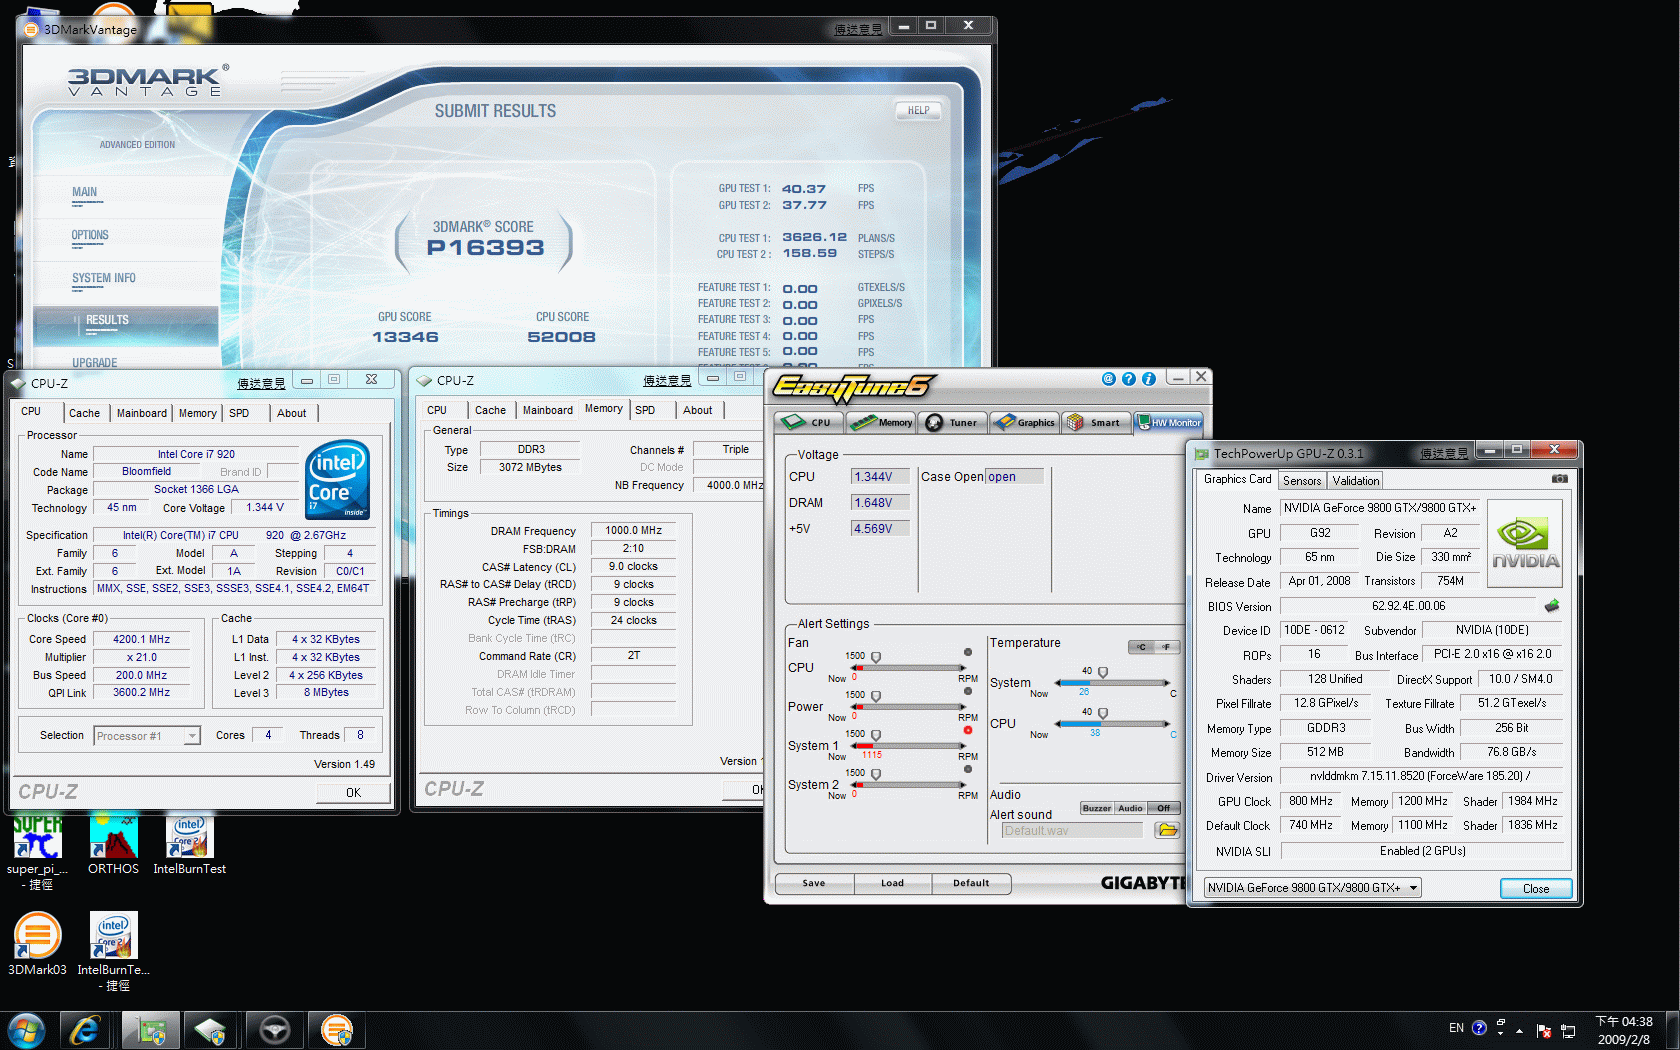Open EasyTune6 taskbar button

click(x=275, y=1030)
